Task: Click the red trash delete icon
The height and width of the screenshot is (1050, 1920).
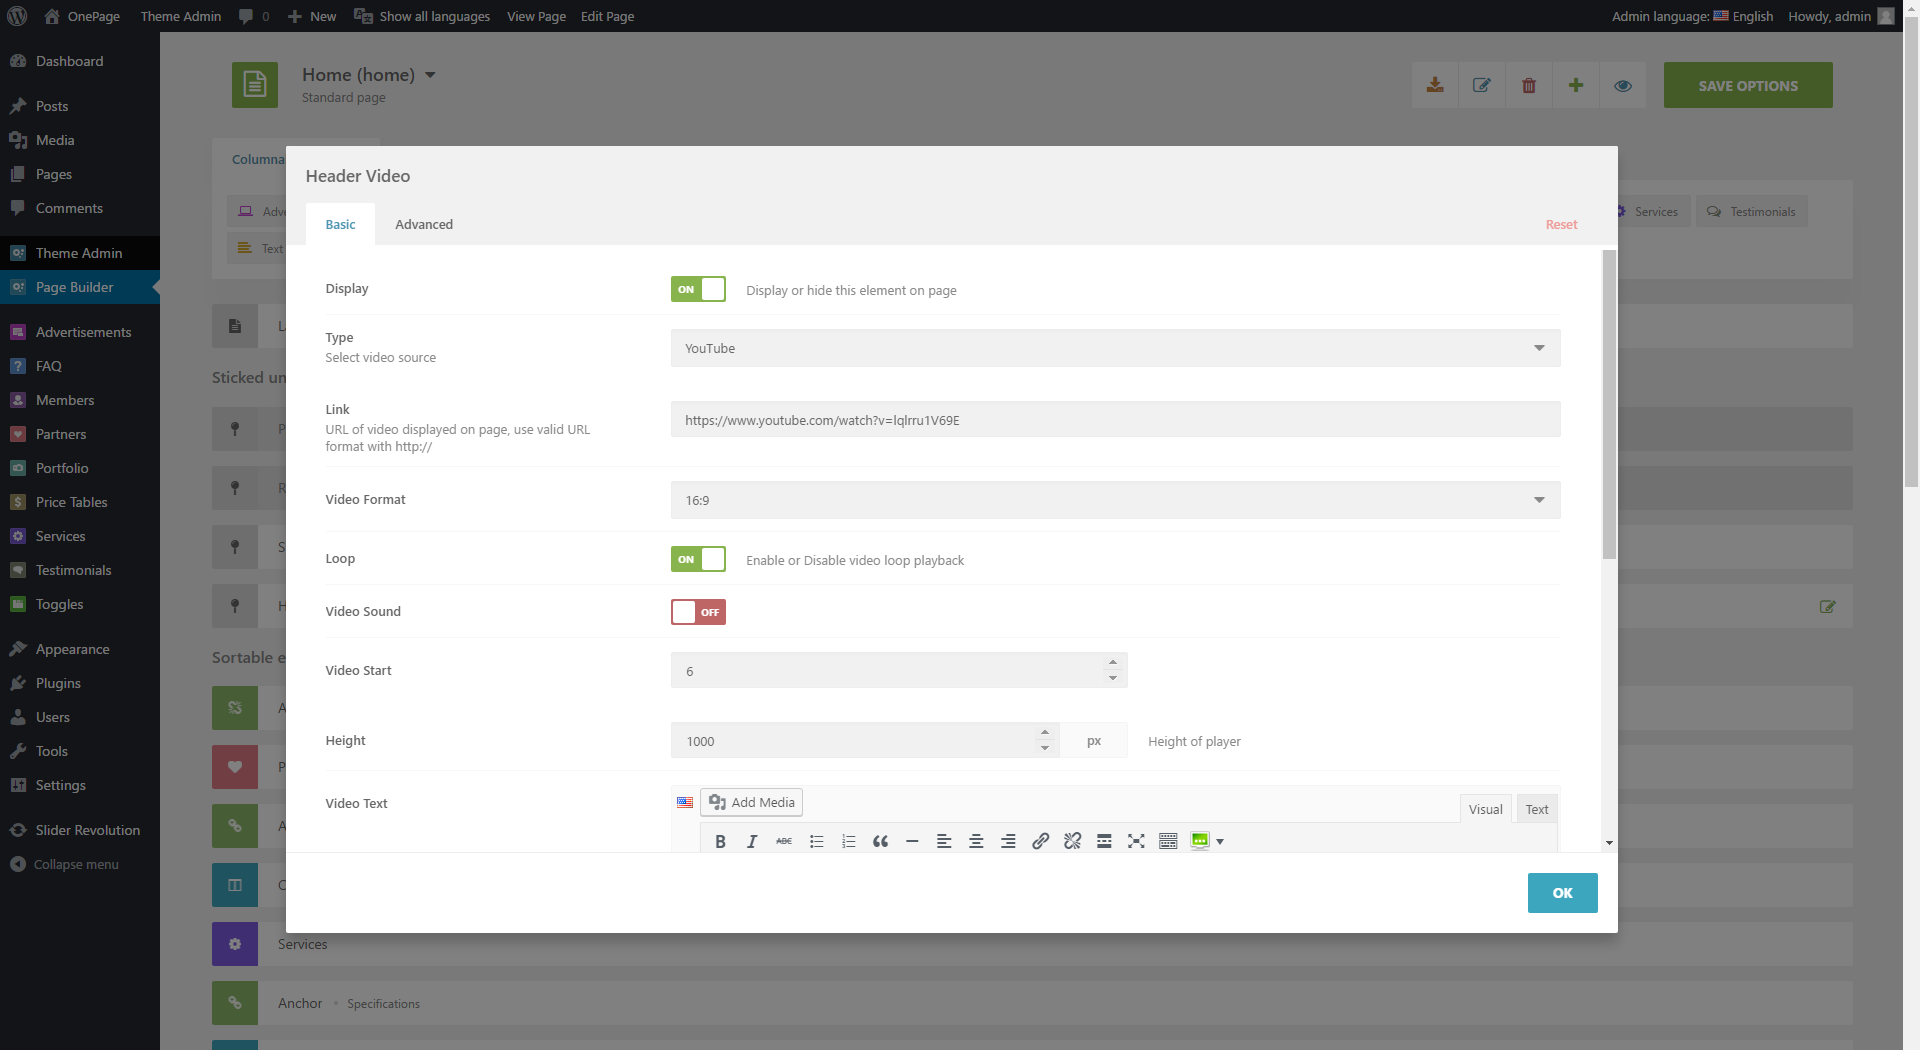Action: click(x=1529, y=85)
